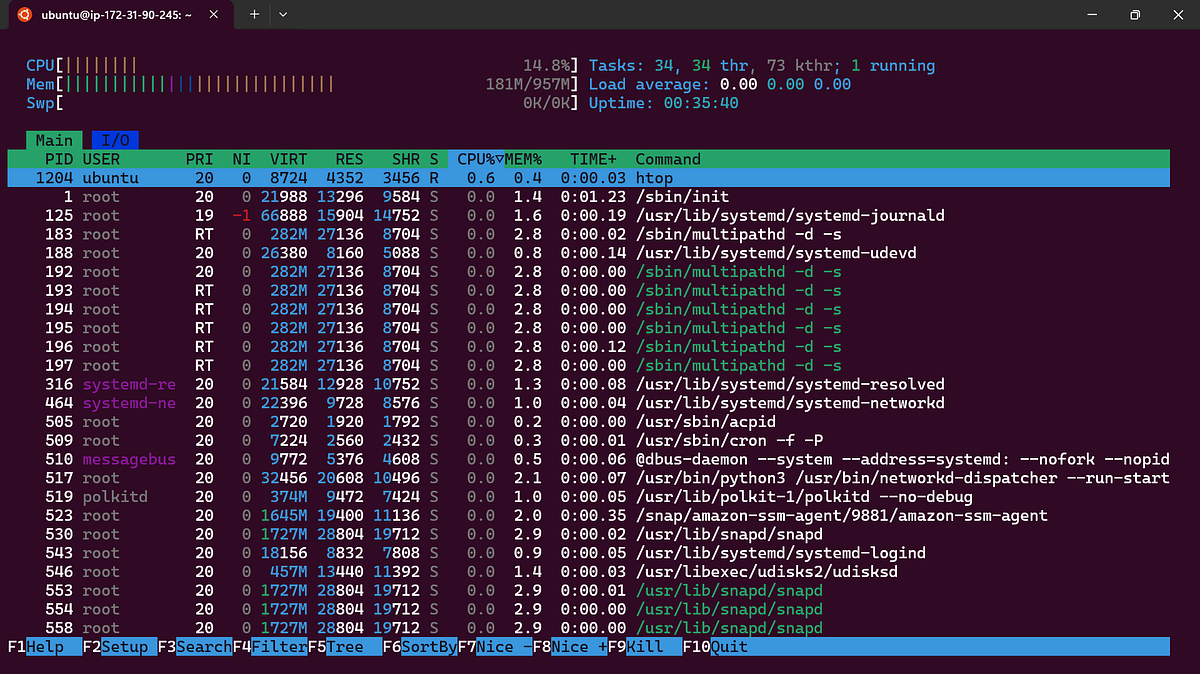Open the F6 SortBy selector
The width and height of the screenshot is (1200, 674).
coord(420,646)
